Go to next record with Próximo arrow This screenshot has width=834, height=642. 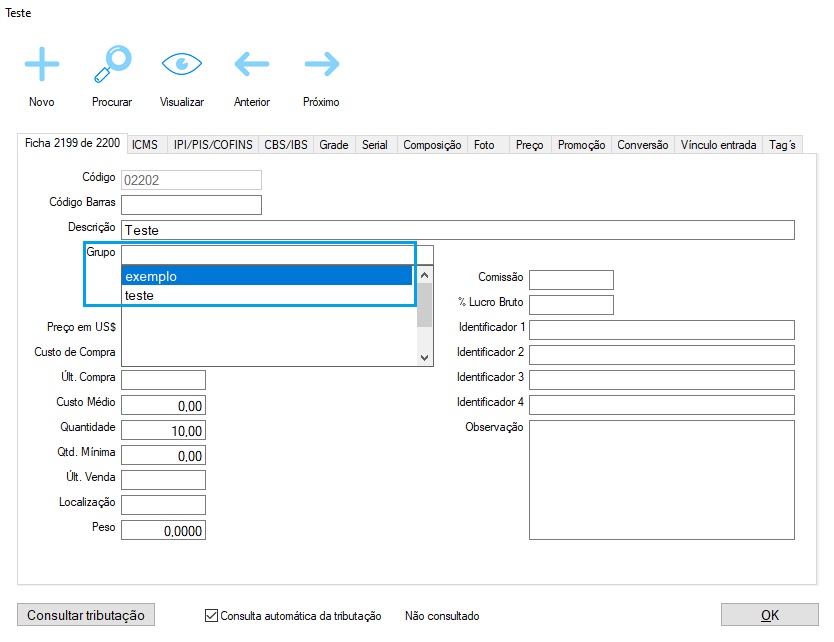pos(321,65)
